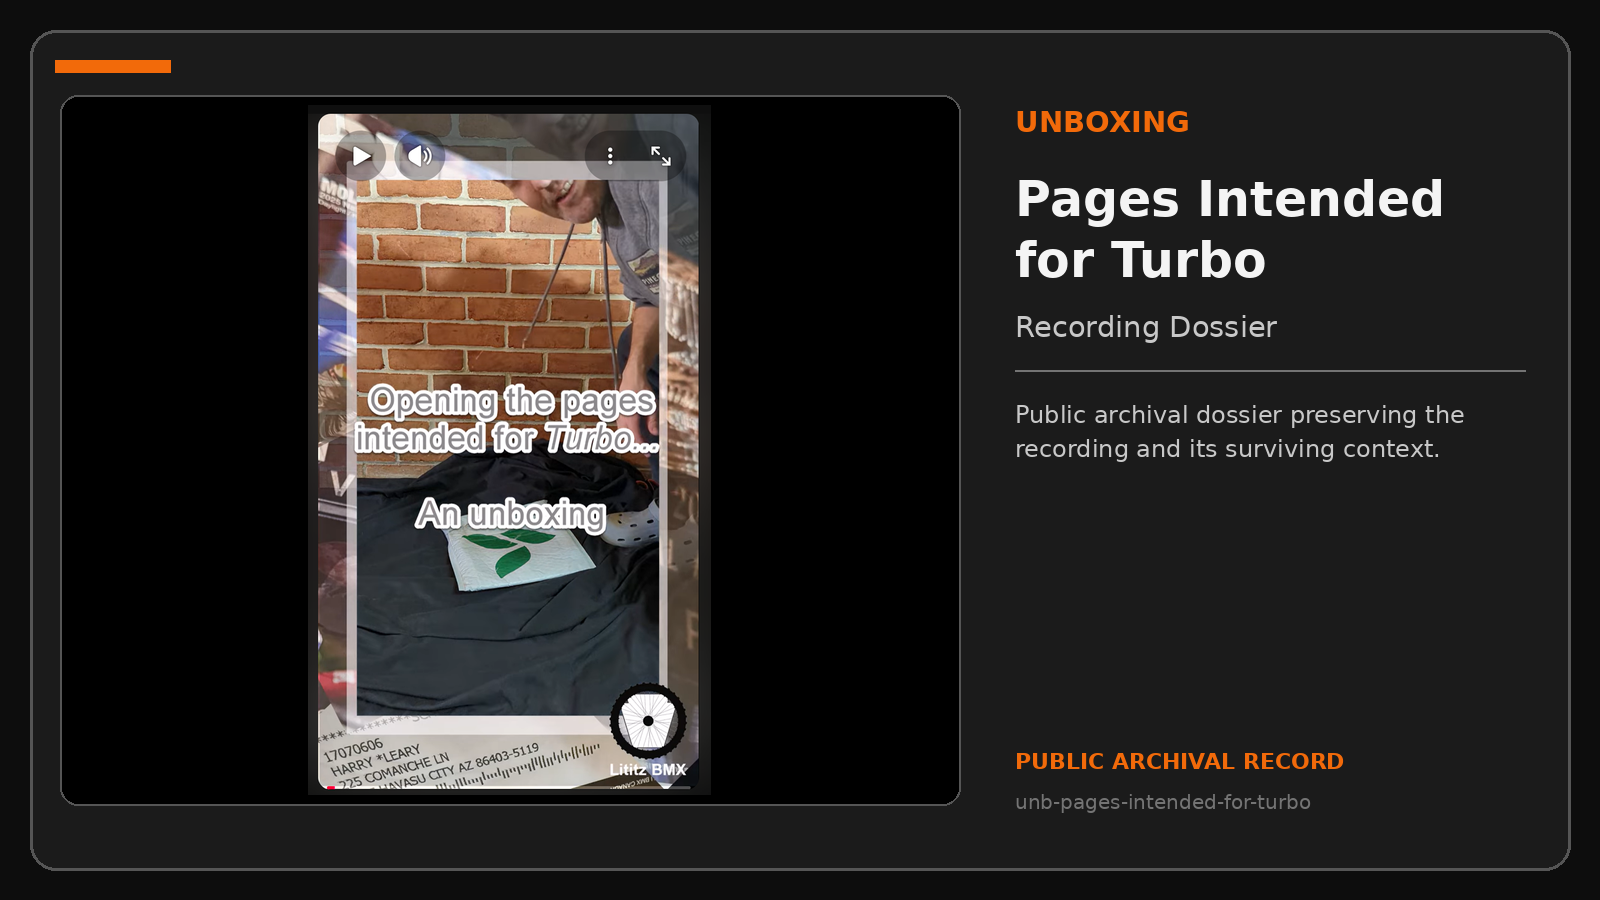
Task: Click the 'Pages Intended for Turbo' heading
Action: (x=1229, y=229)
